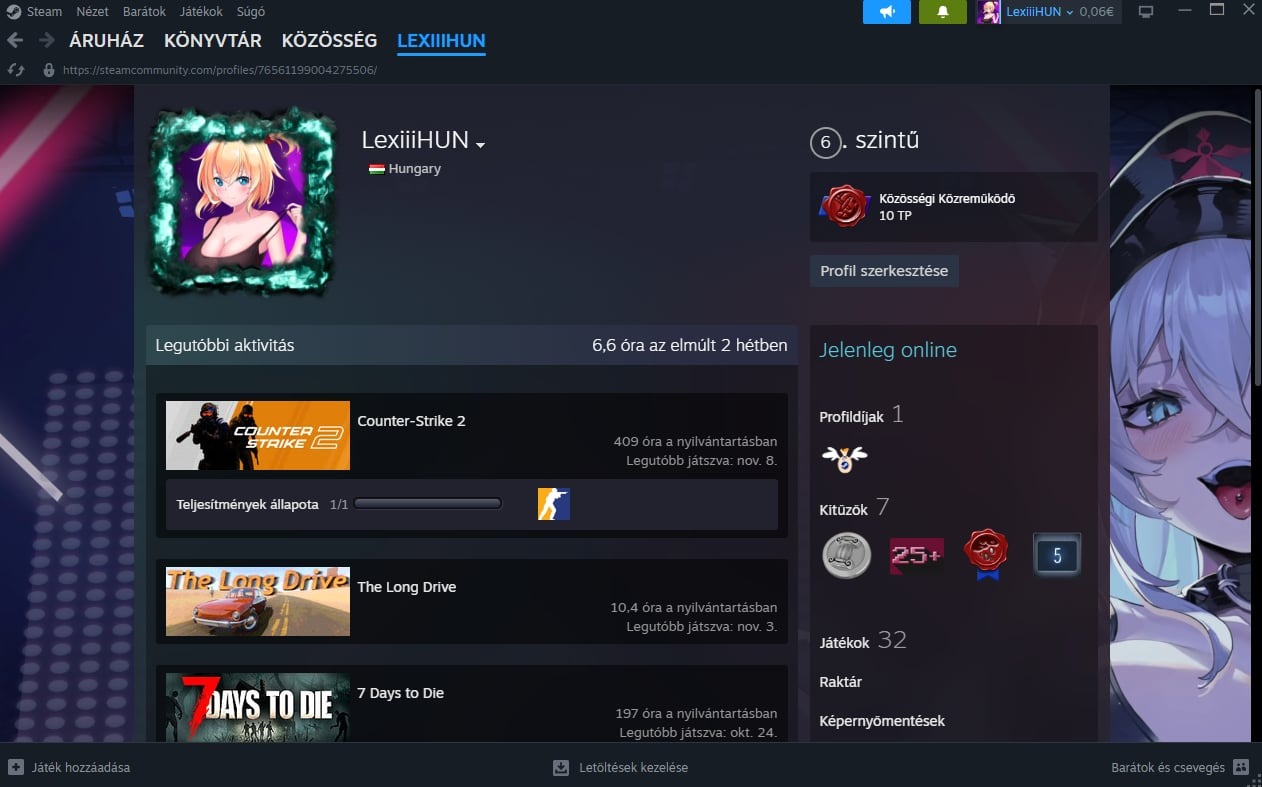Click the wallet balance 0,06€

click(1097, 12)
